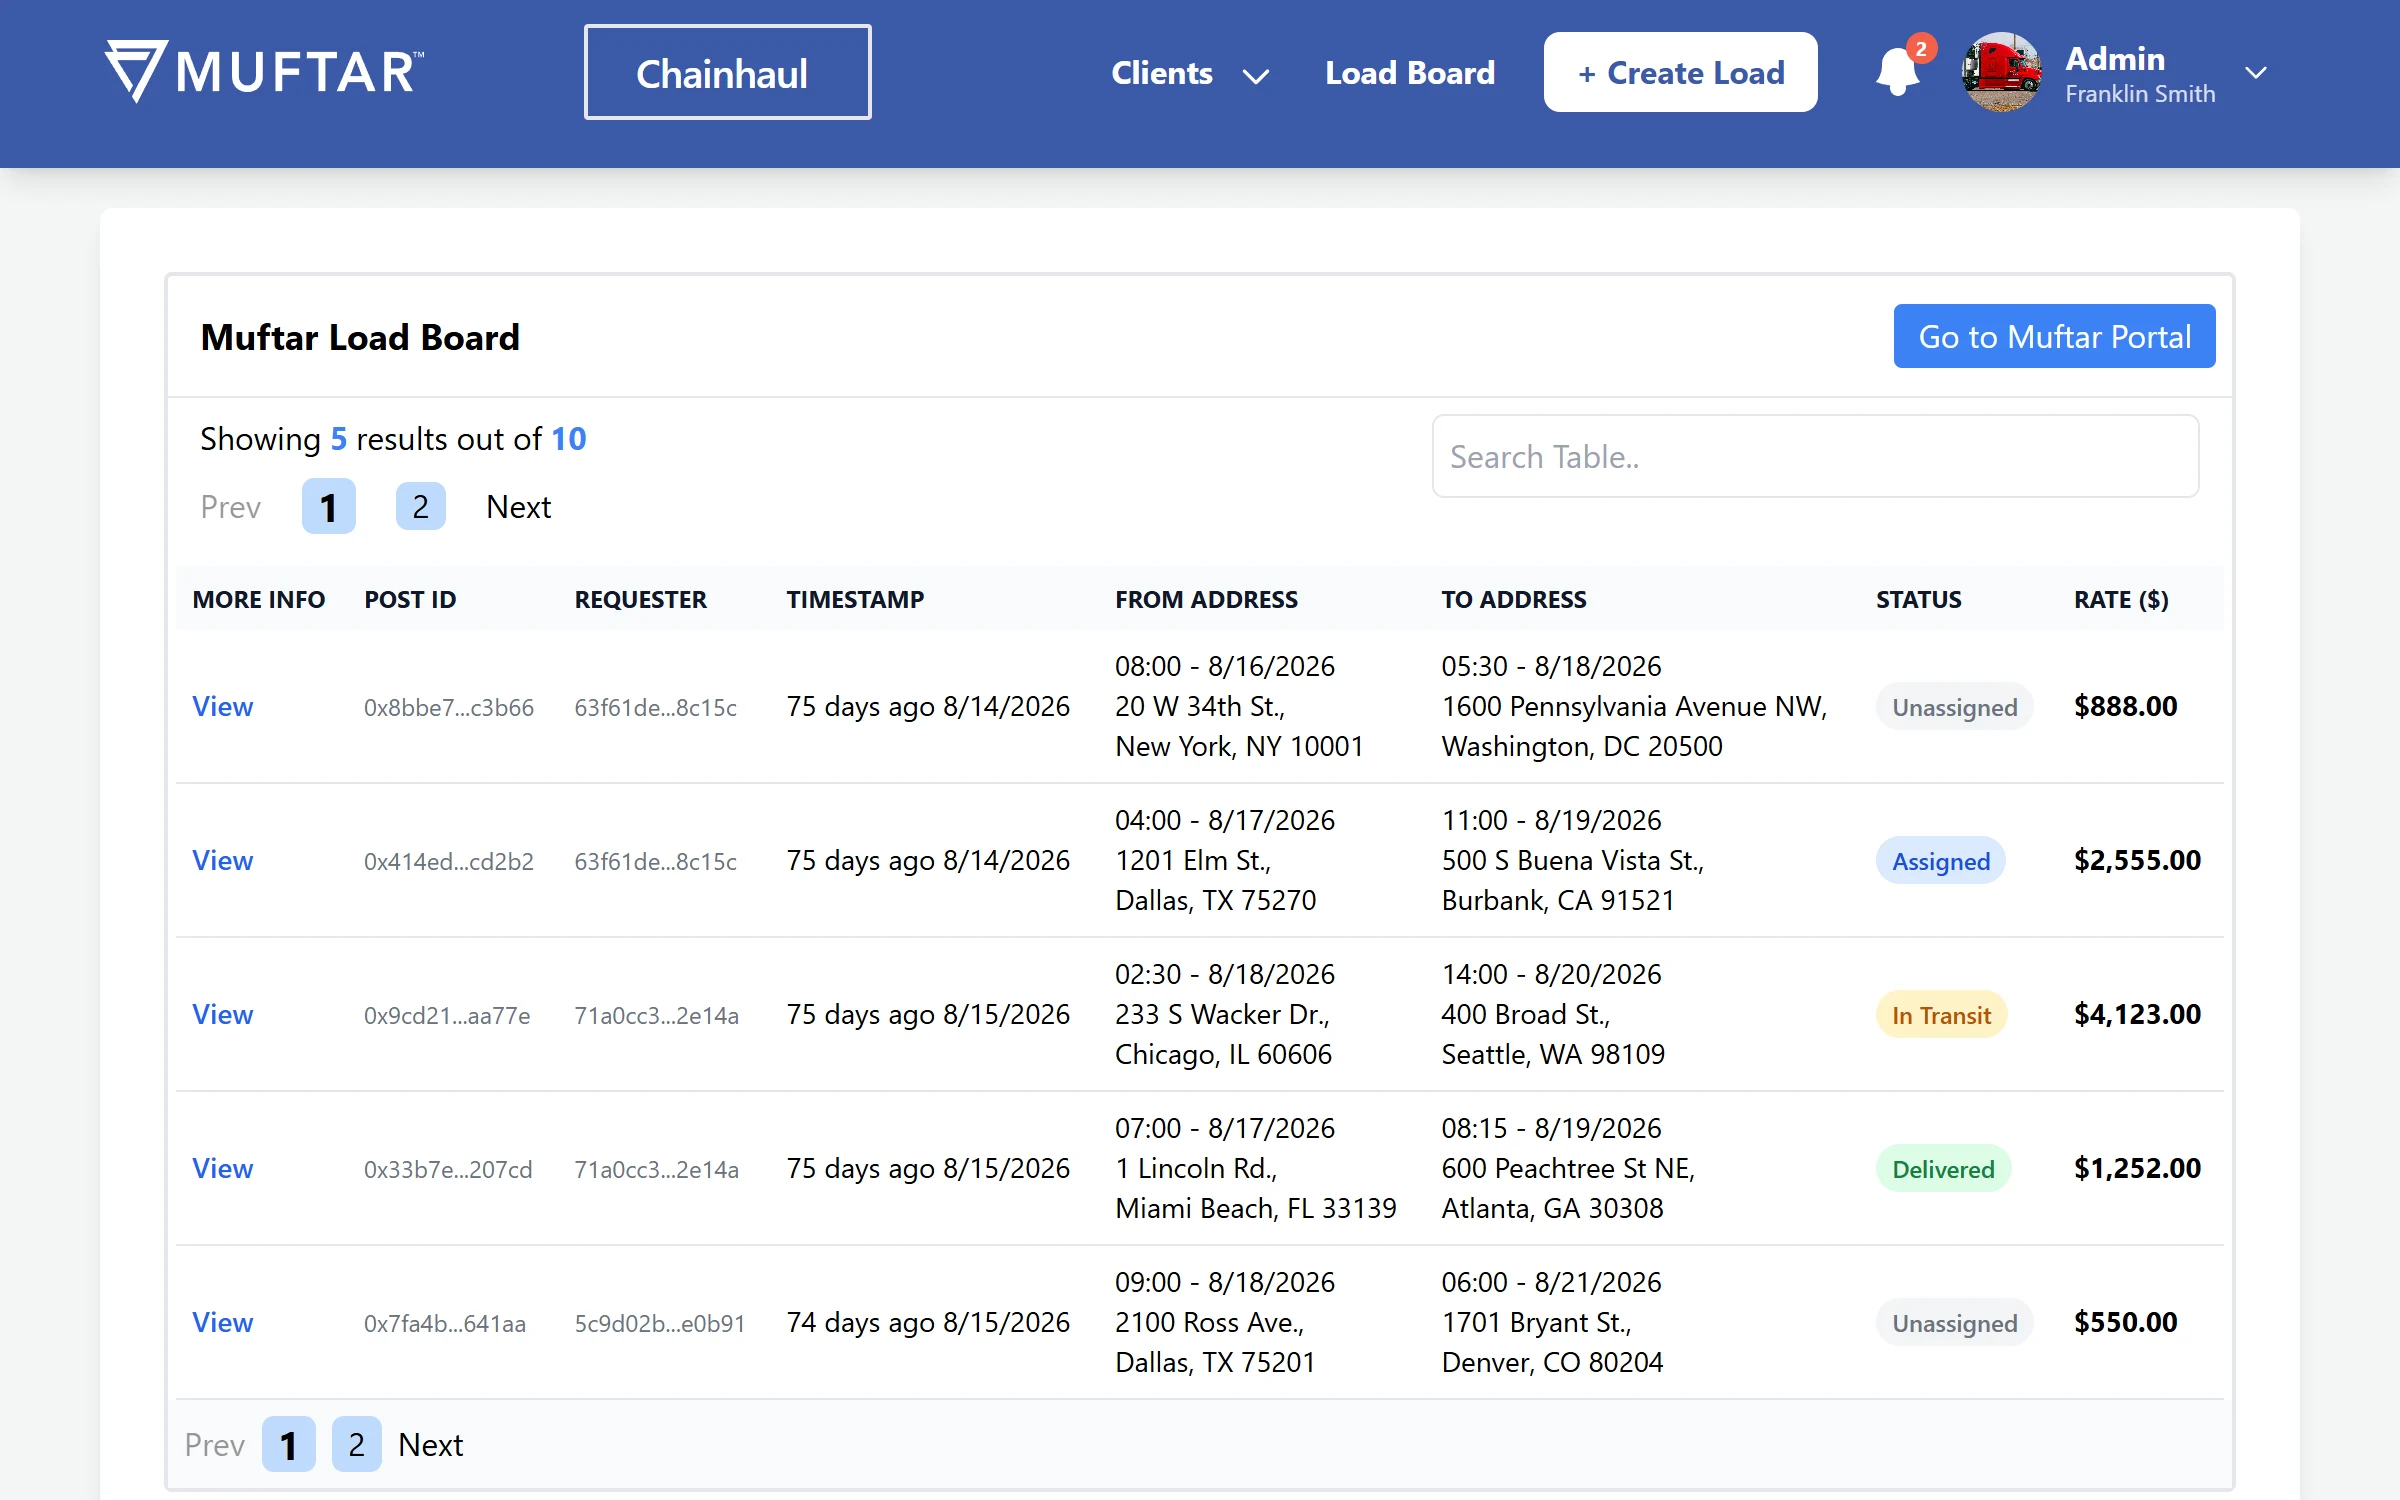Select page 1 in top pagination
Image resolution: width=2400 pixels, height=1500 pixels.
(328, 506)
